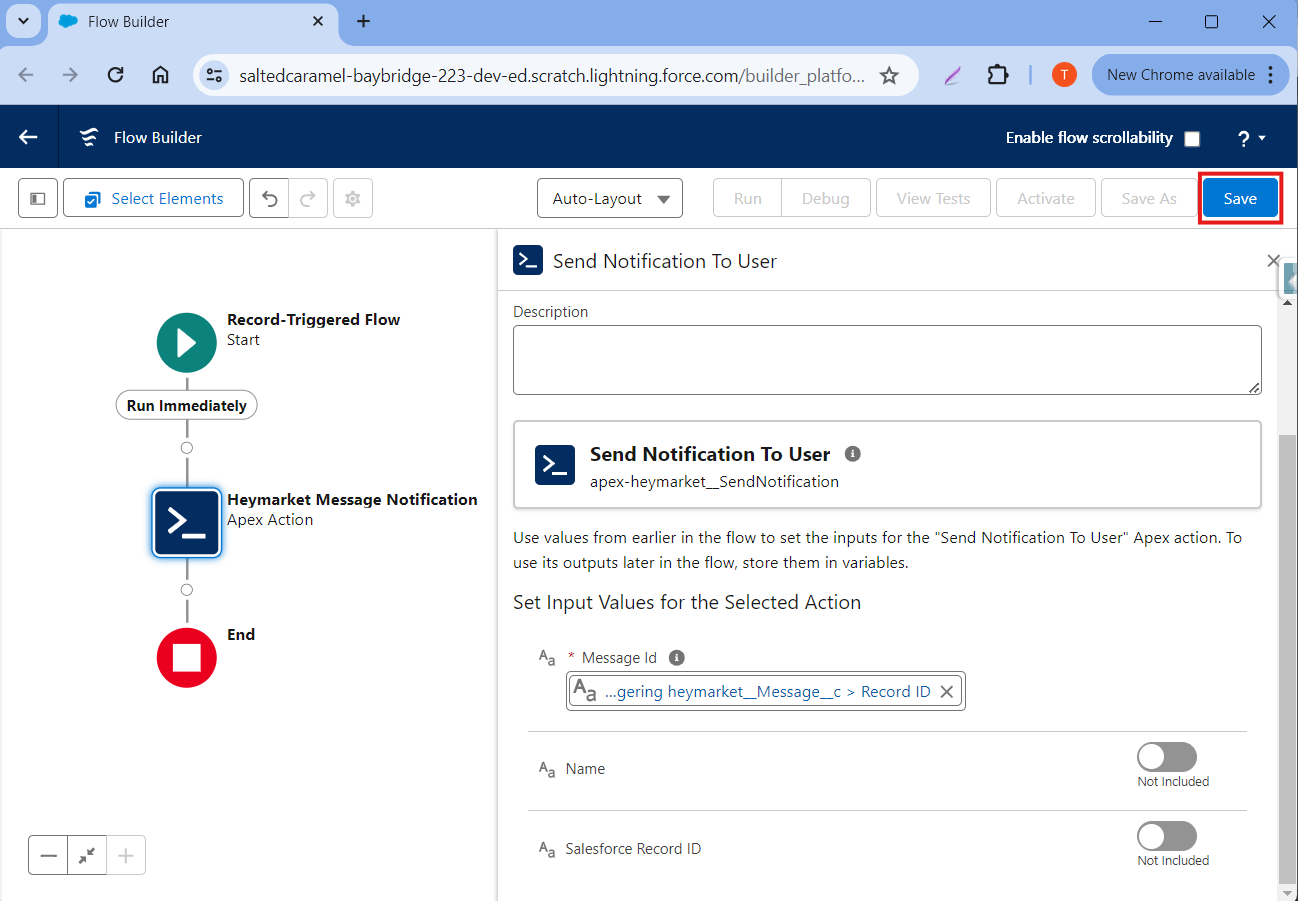Click Select Elements button
1298x901 pixels.
coord(153,198)
